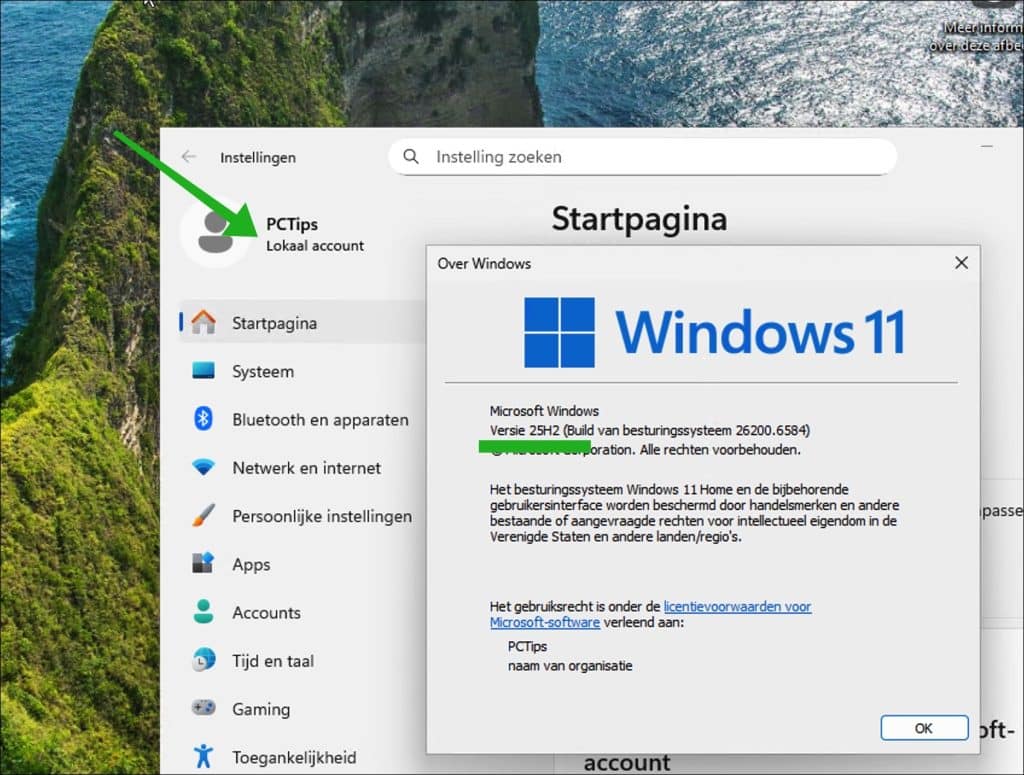This screenshot has height=775, width=1024.
Task: Select the Bluetooth en apparaten icon
Action: 203,420
